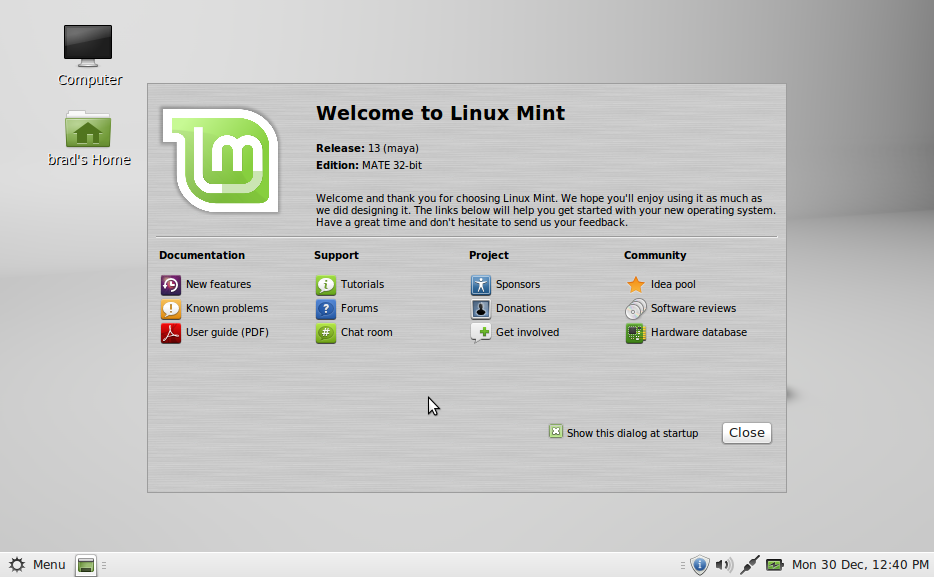The image size is (934, 577).
Task: Open the User guide (PDF) link
Action: coord(227,333)
